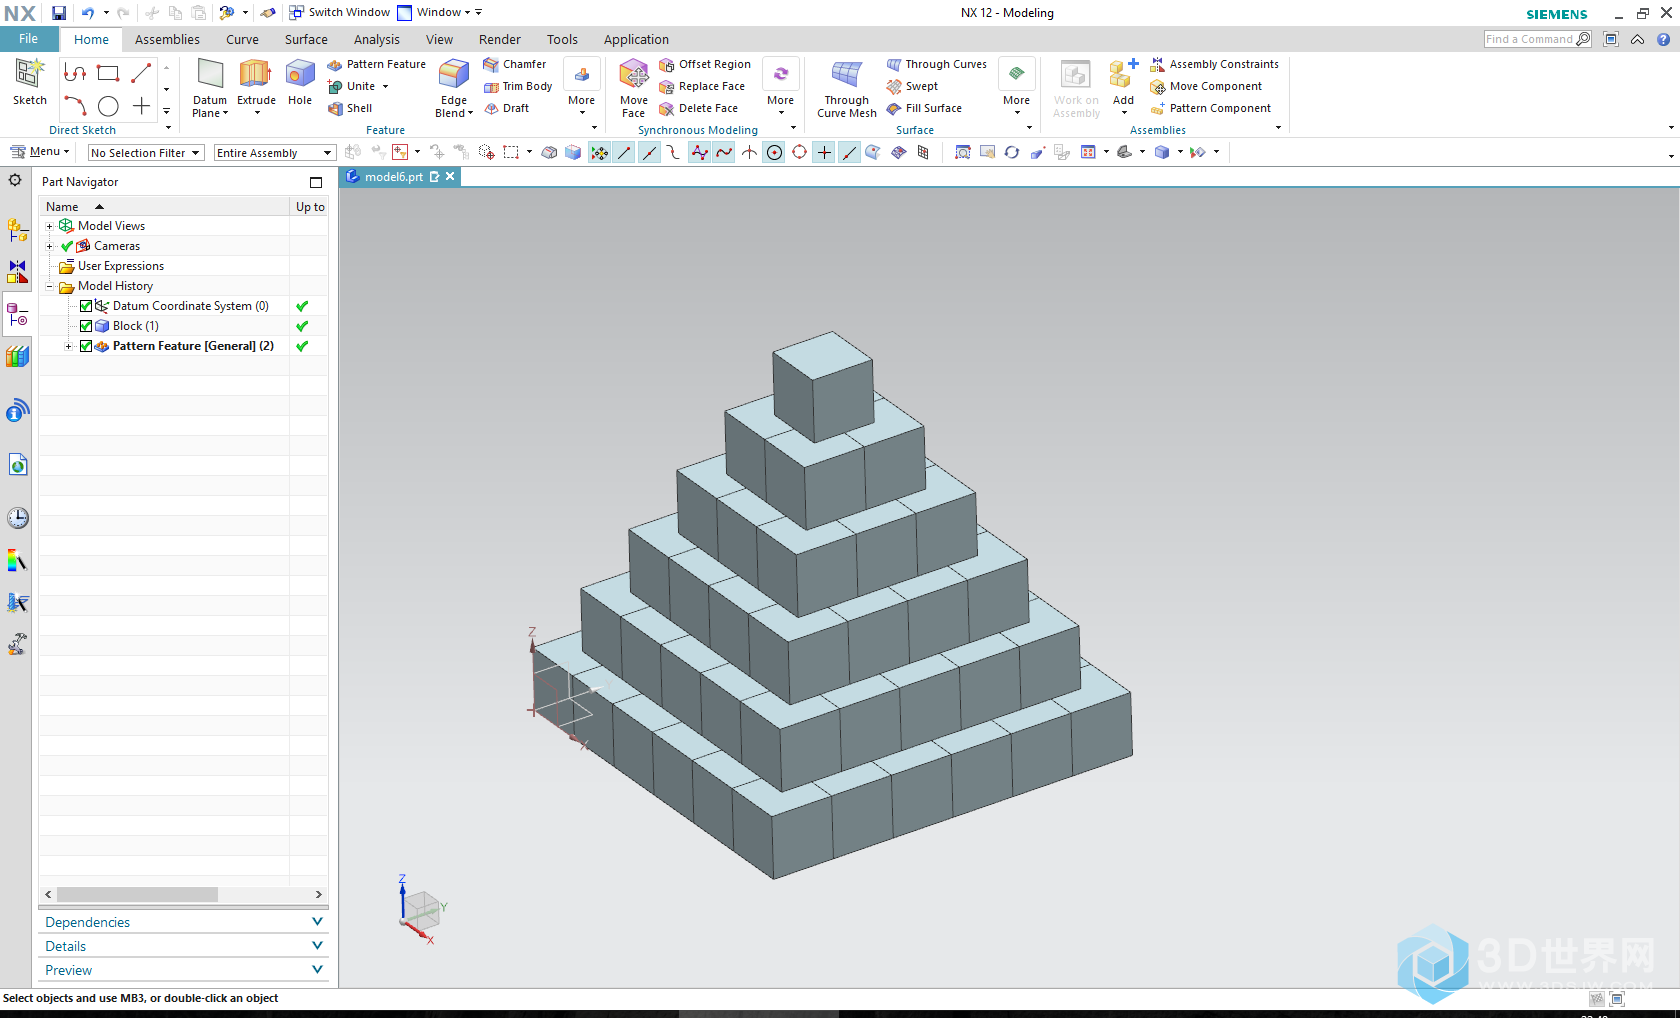The height and width of the screenshot is (1018, 1680).
Task: Click the Delete Face command
Action: click(x=699, y=108)
